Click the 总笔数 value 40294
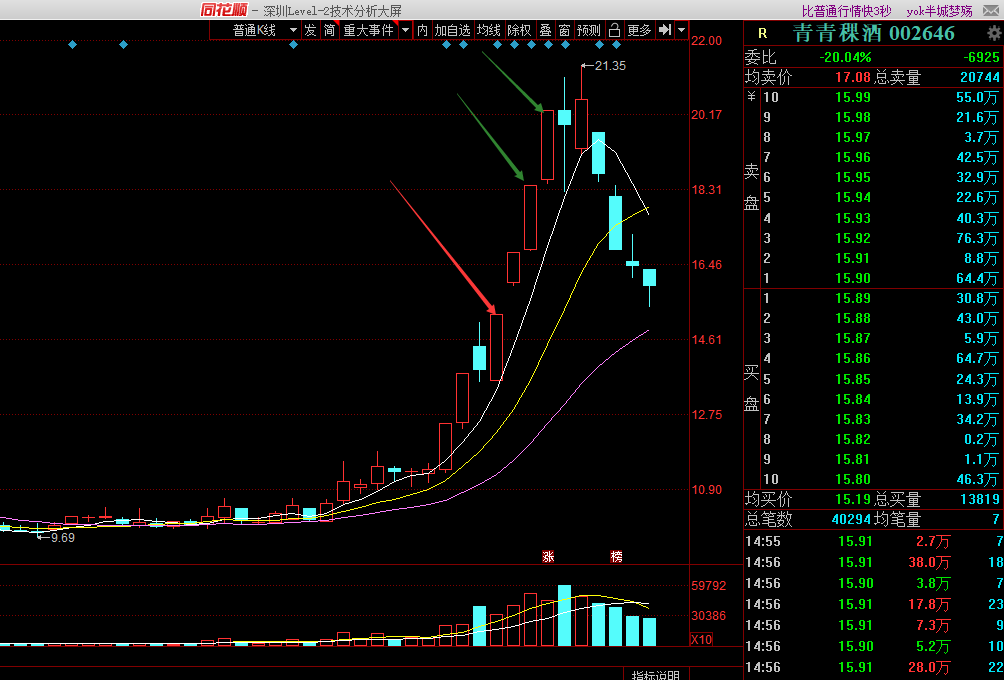Screen dimensions: 1004x680 851,519
